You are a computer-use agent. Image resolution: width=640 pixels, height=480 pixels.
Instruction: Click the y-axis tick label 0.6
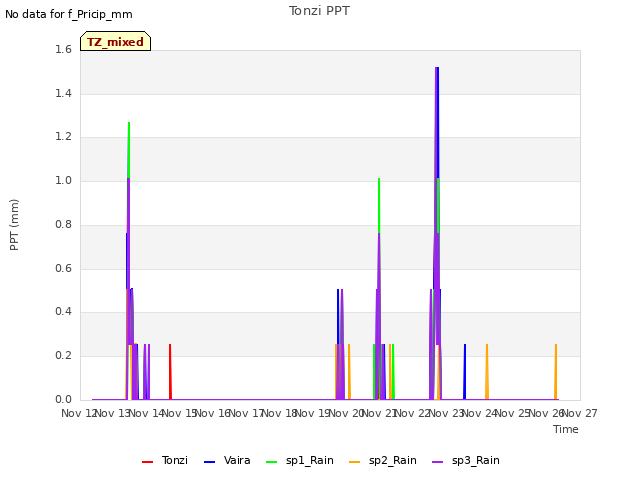point(63,269)
